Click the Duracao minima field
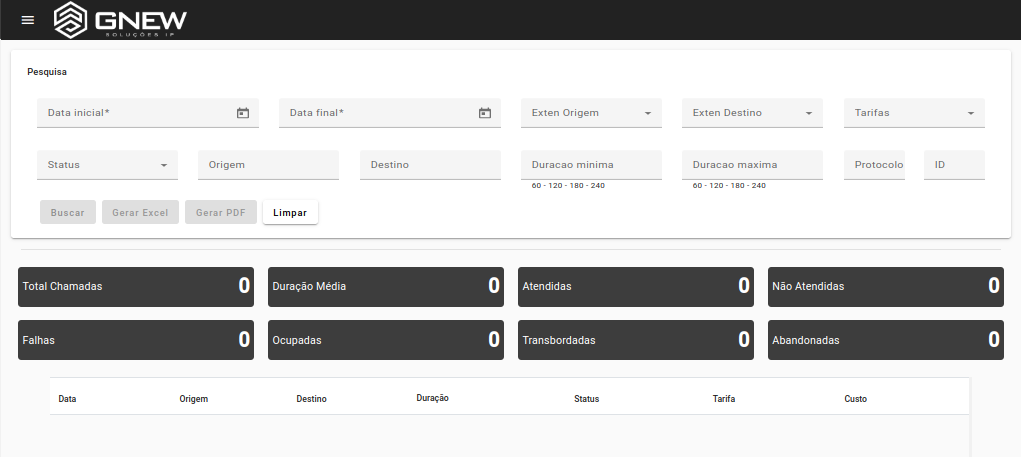 click(x=591, y=165)
